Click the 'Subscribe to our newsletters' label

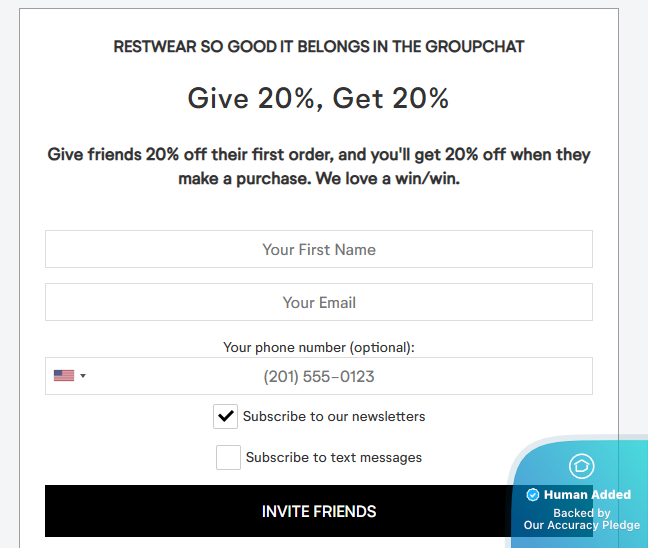coord(334,417)
